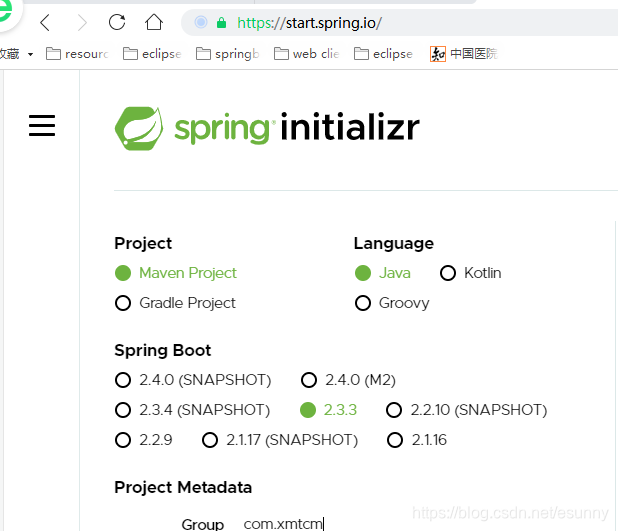The height and width of the screenshot is (531, 618).
Task: Click the 'Spring Boot' section heading
Action: pos(163,350)
